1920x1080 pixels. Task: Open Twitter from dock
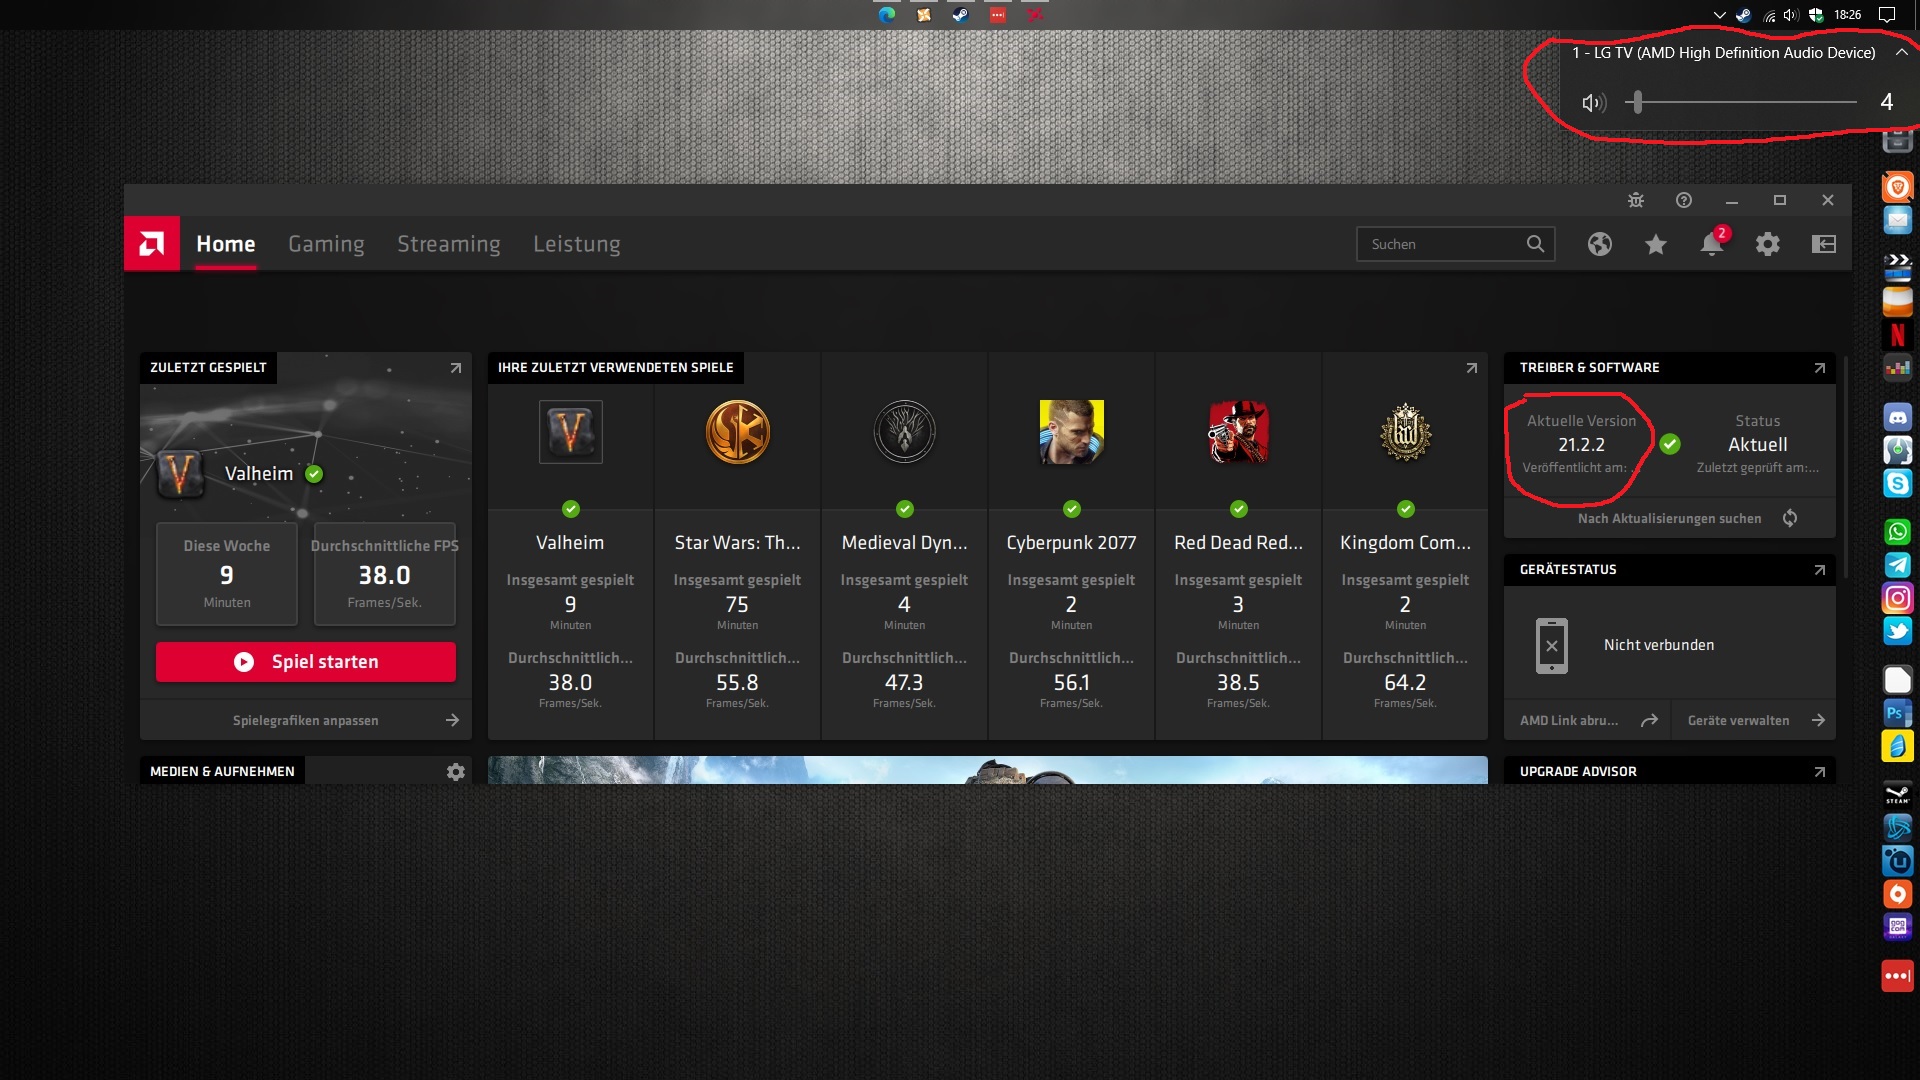click(x=1897, y=631)
